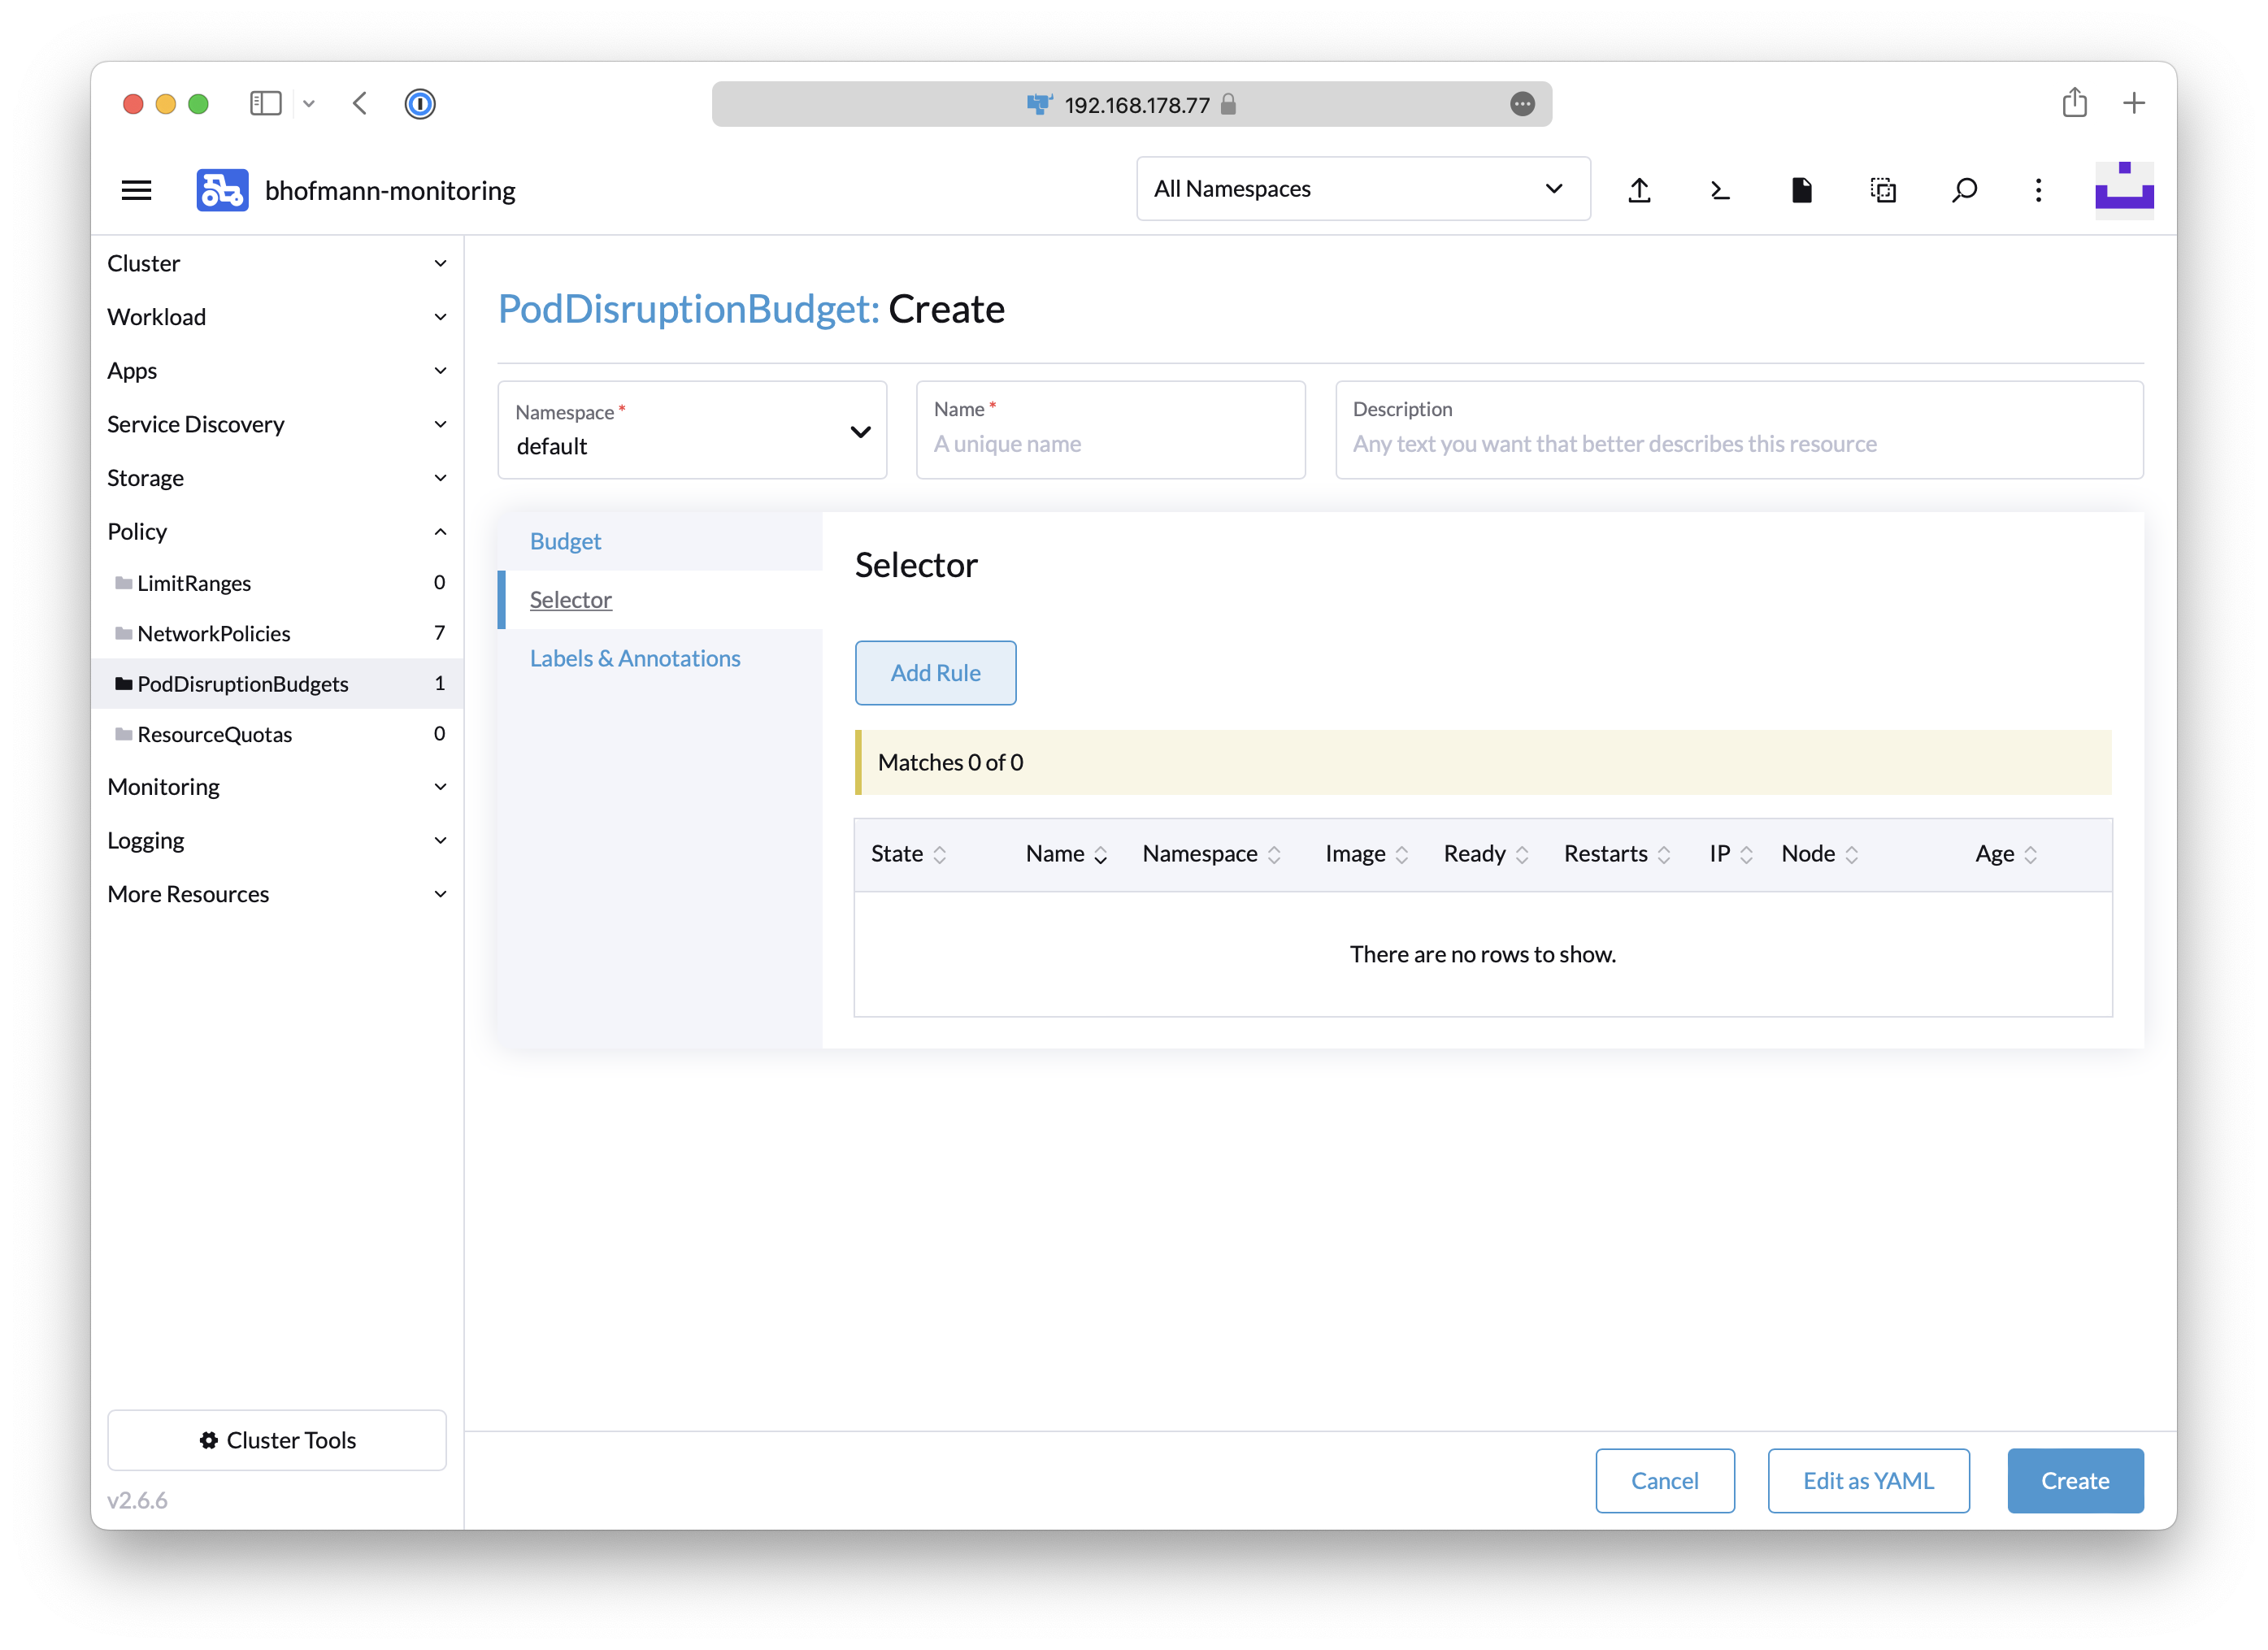Sort the table by Age
2268x1650 pixels.
coord(2006,854)
